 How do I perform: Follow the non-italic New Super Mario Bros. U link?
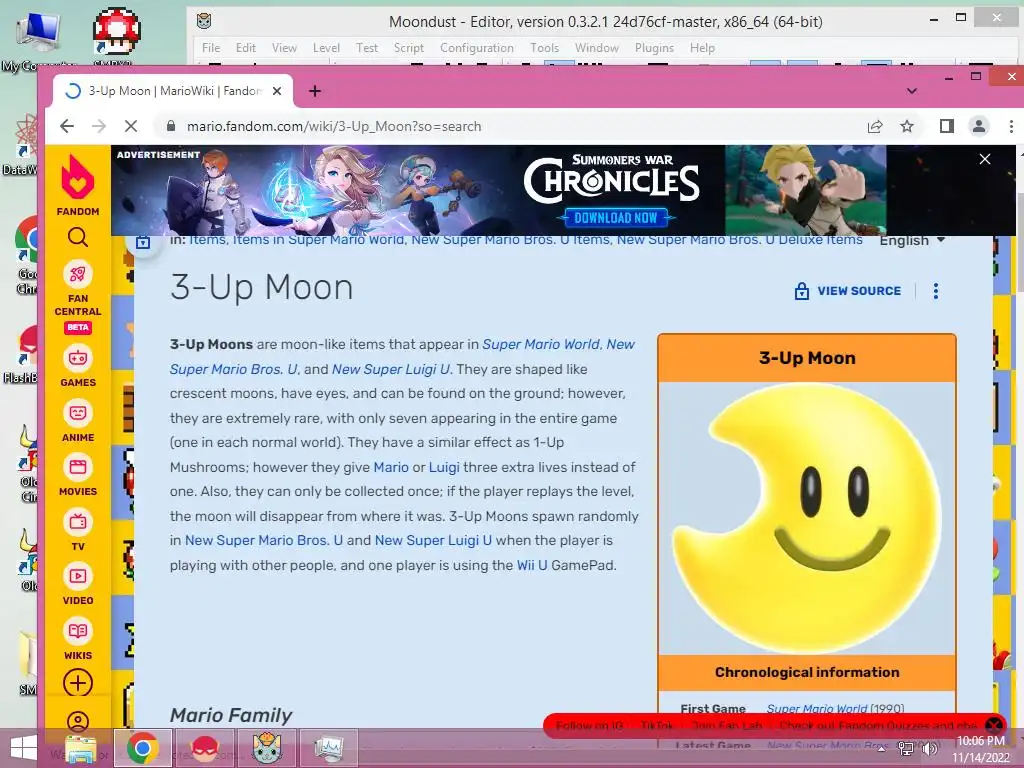point(264,540)
